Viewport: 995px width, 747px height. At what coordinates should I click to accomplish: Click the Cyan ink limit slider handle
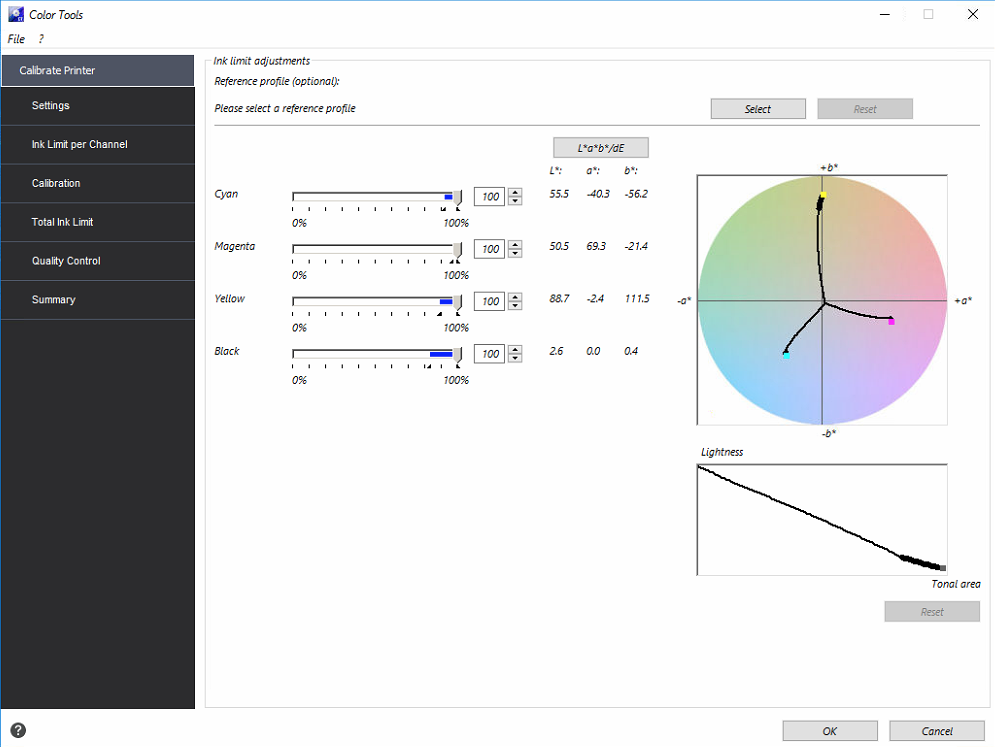point(458,197)
